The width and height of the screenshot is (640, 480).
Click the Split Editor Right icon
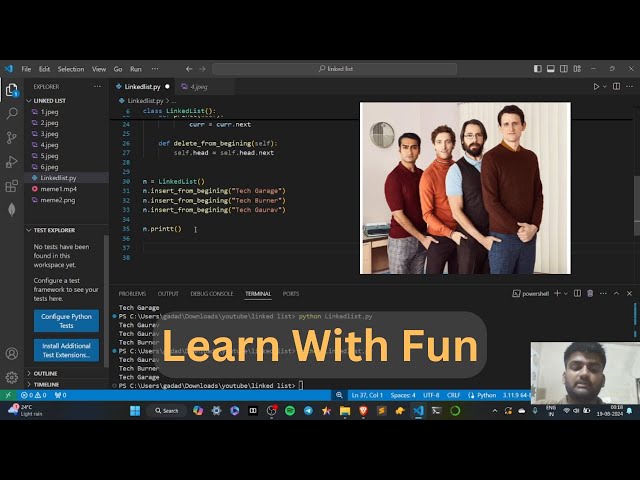pos(616,87)
